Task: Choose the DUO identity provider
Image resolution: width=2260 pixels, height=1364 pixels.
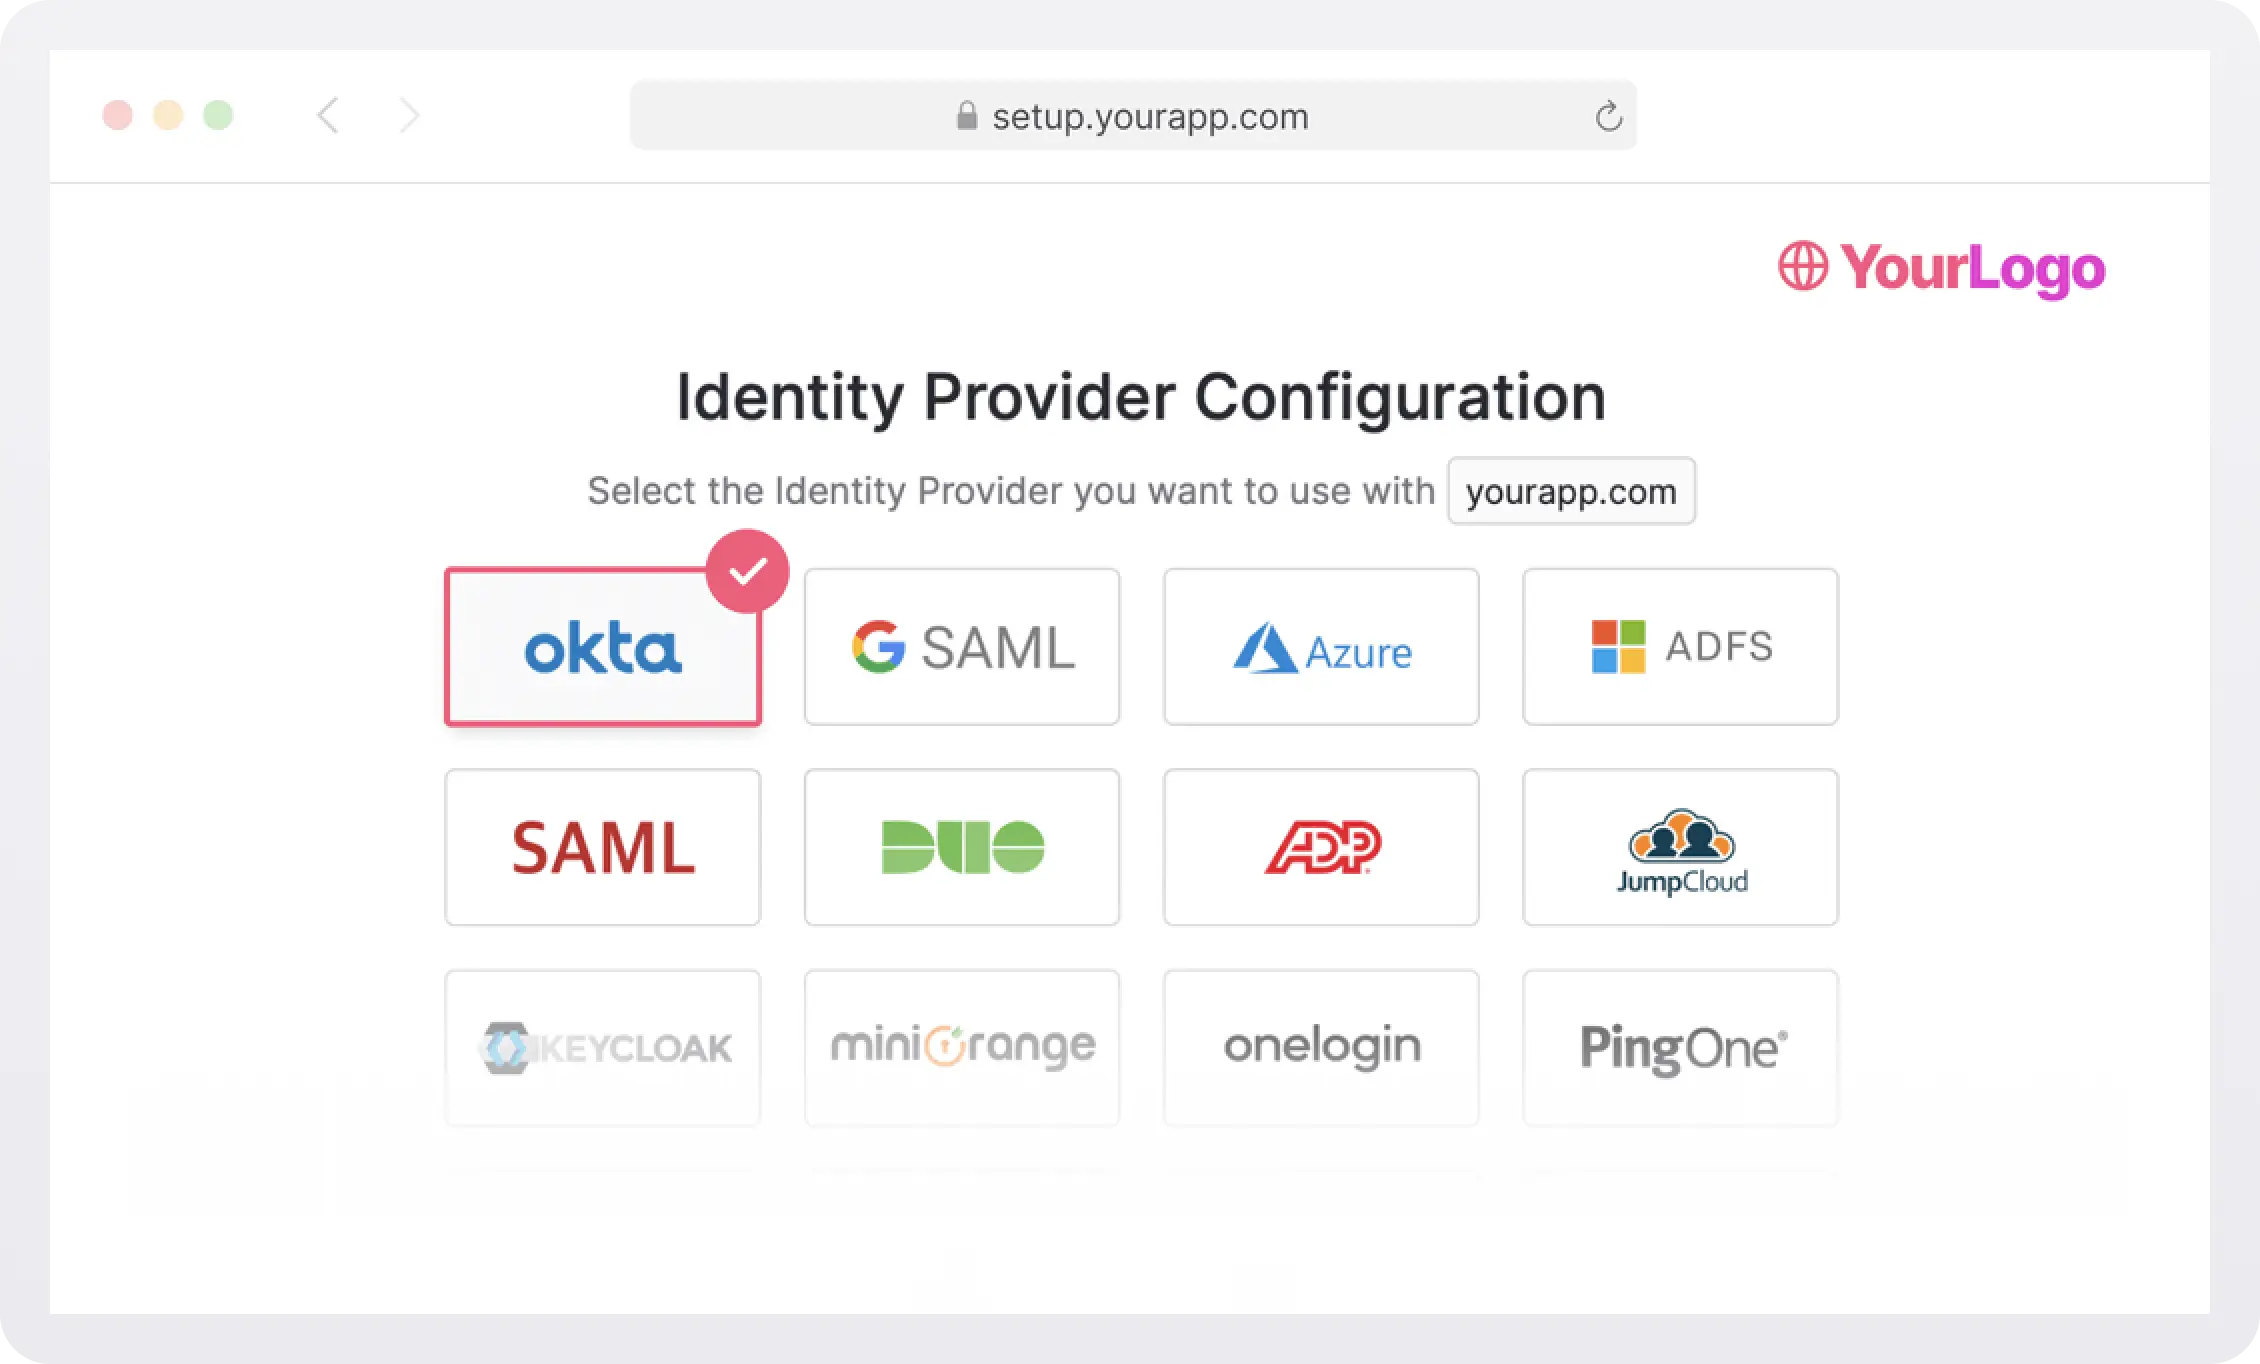Action: click(960, 848)
